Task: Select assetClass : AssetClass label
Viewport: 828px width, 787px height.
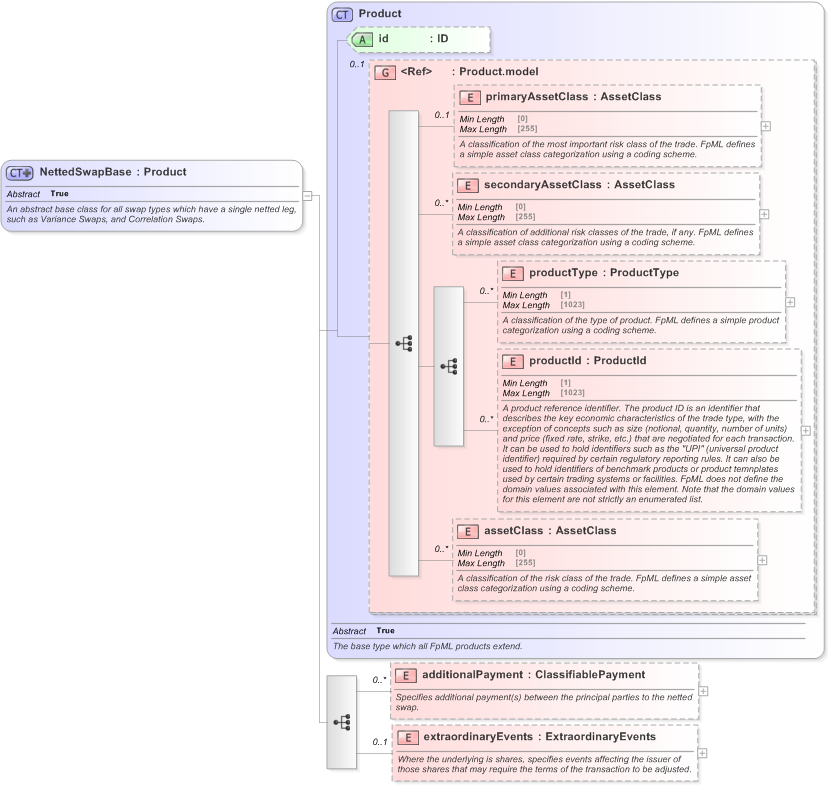Action: (550, 531)
